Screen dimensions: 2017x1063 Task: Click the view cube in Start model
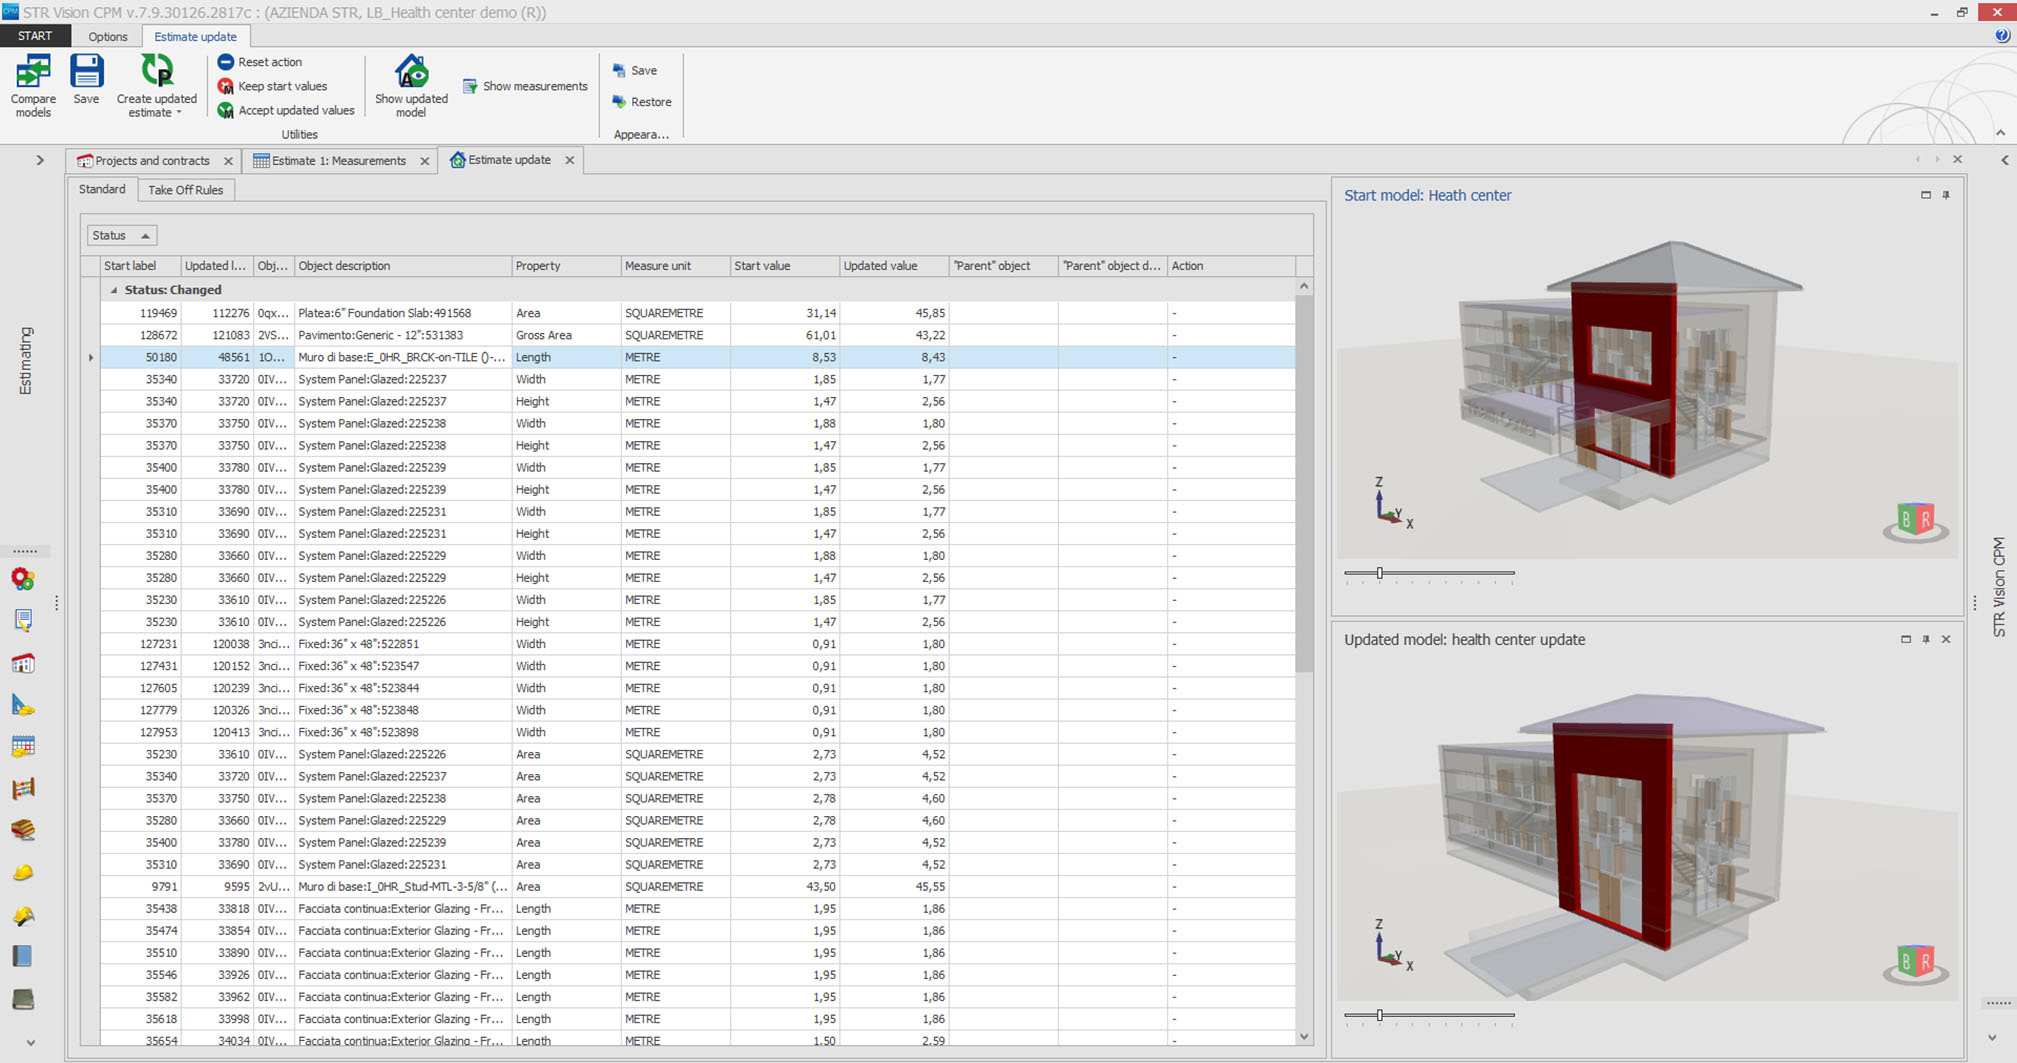(x=1914, y=520)
